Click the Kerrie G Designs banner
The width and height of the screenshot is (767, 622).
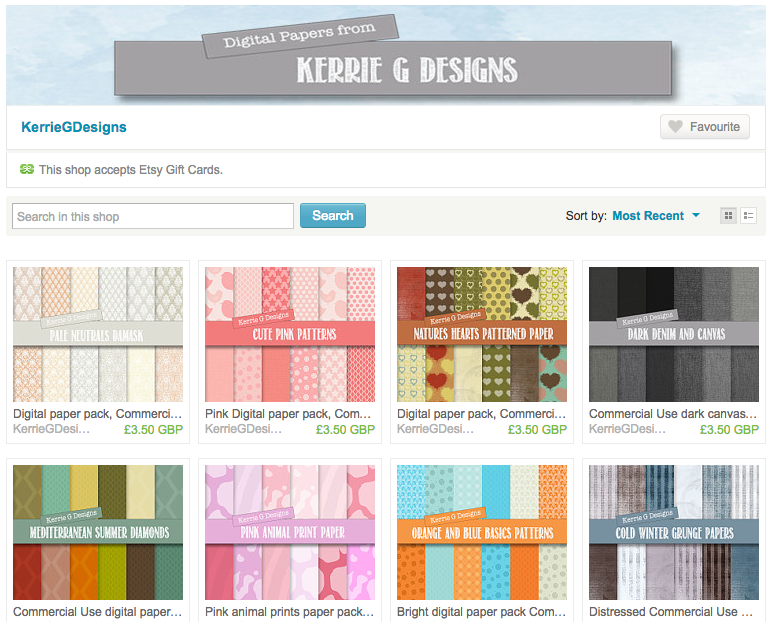(386, 56)
